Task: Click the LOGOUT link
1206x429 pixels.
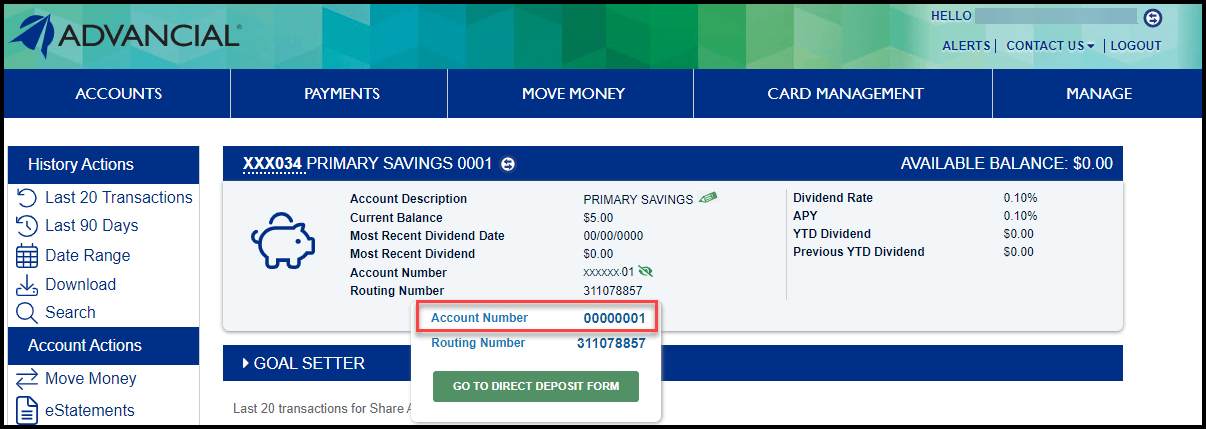Action: tap(1135, 46)
